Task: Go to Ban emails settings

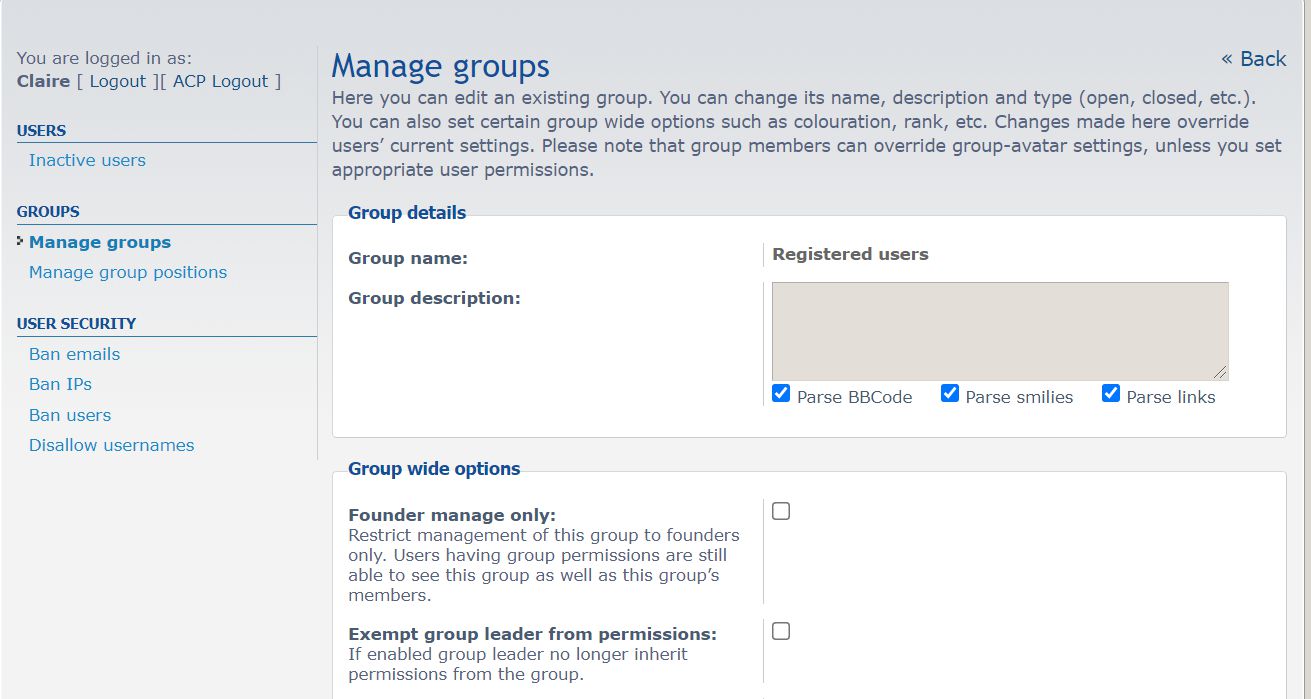Action: 74,354
